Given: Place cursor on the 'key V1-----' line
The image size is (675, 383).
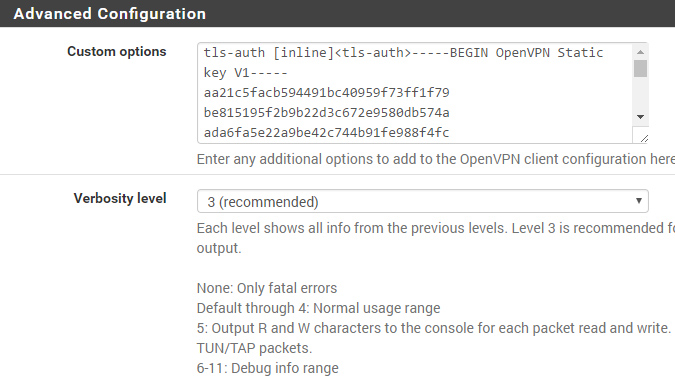Looking at the screenshot, I should [245, 72].
